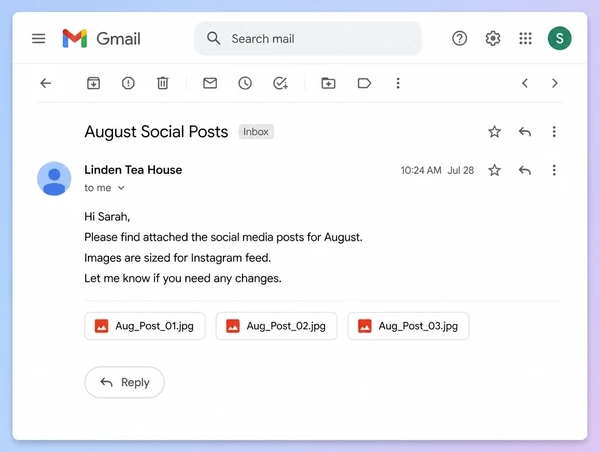Click the August Social Posts subject

pos(156,132)
